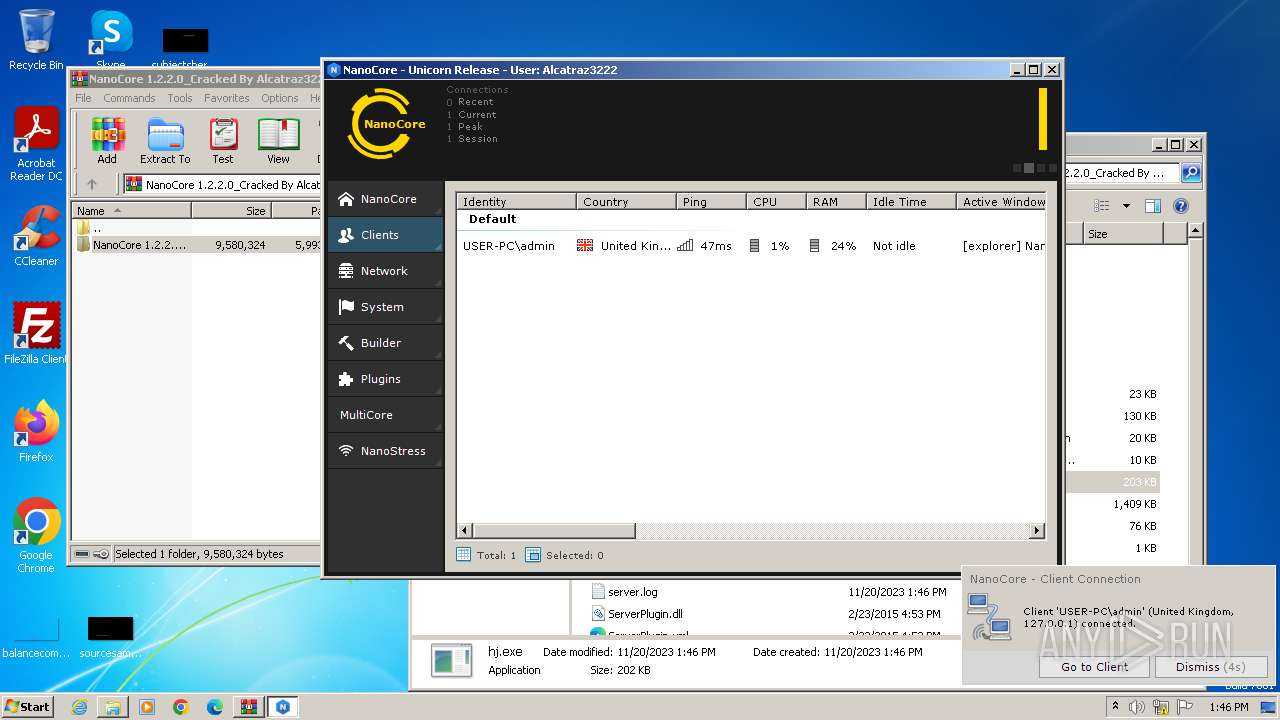Toggle Explorer preview pane icon

(1152, 206)
